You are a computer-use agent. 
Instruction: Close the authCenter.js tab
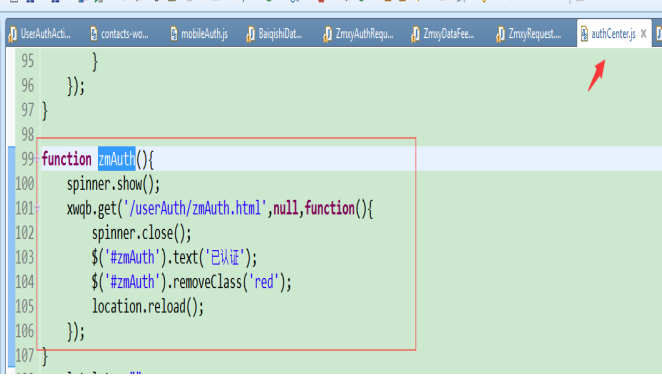point(643,34)
